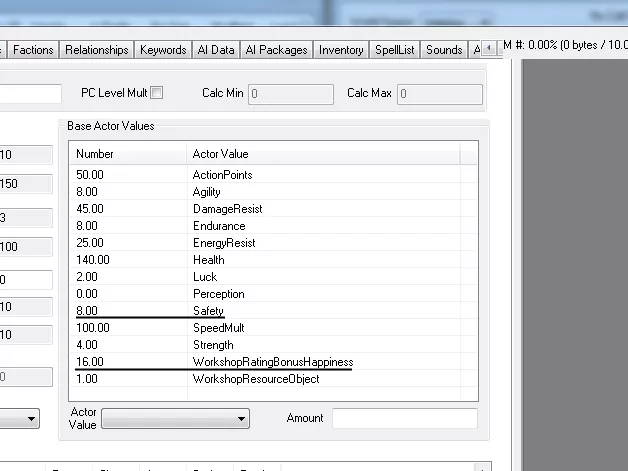
Task: Select the Endurance row
Action: pos(274,226)
